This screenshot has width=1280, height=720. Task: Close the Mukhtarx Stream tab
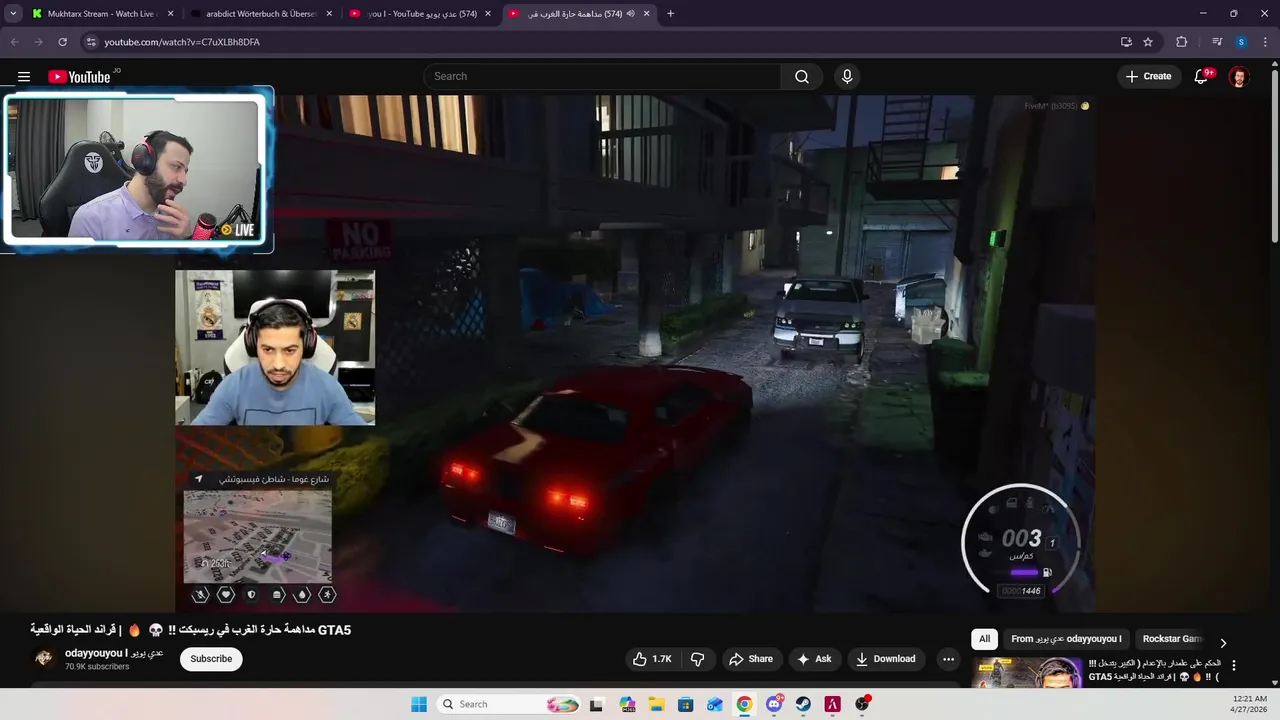[x=170, y=14]
